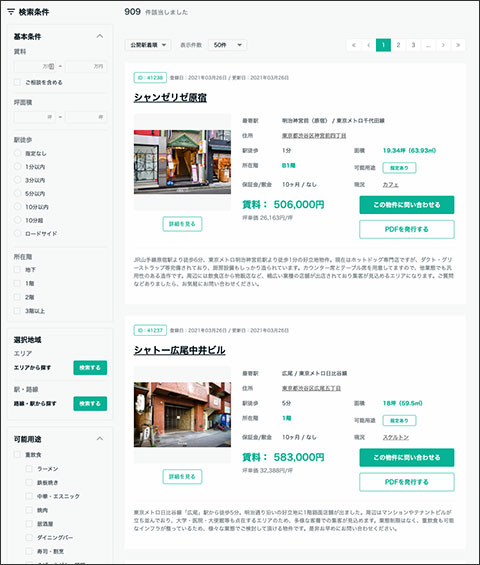The width and height of the screenshot is (480, 565).
Task: Click the minimum rent input field
Action: point(35,66)
